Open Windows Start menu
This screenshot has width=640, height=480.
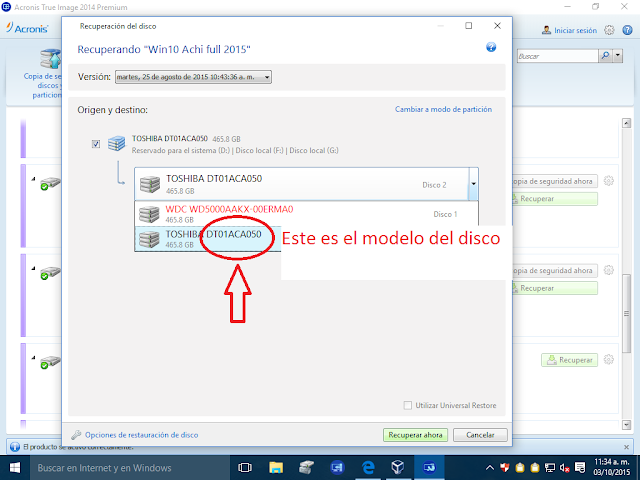(x=15, y=468)
